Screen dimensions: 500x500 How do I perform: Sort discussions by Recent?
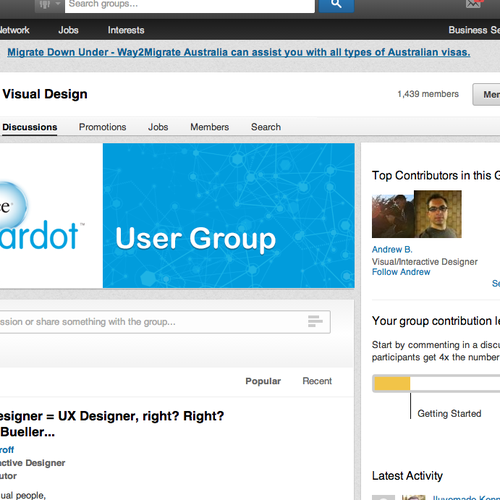click(x=317, y=381)
